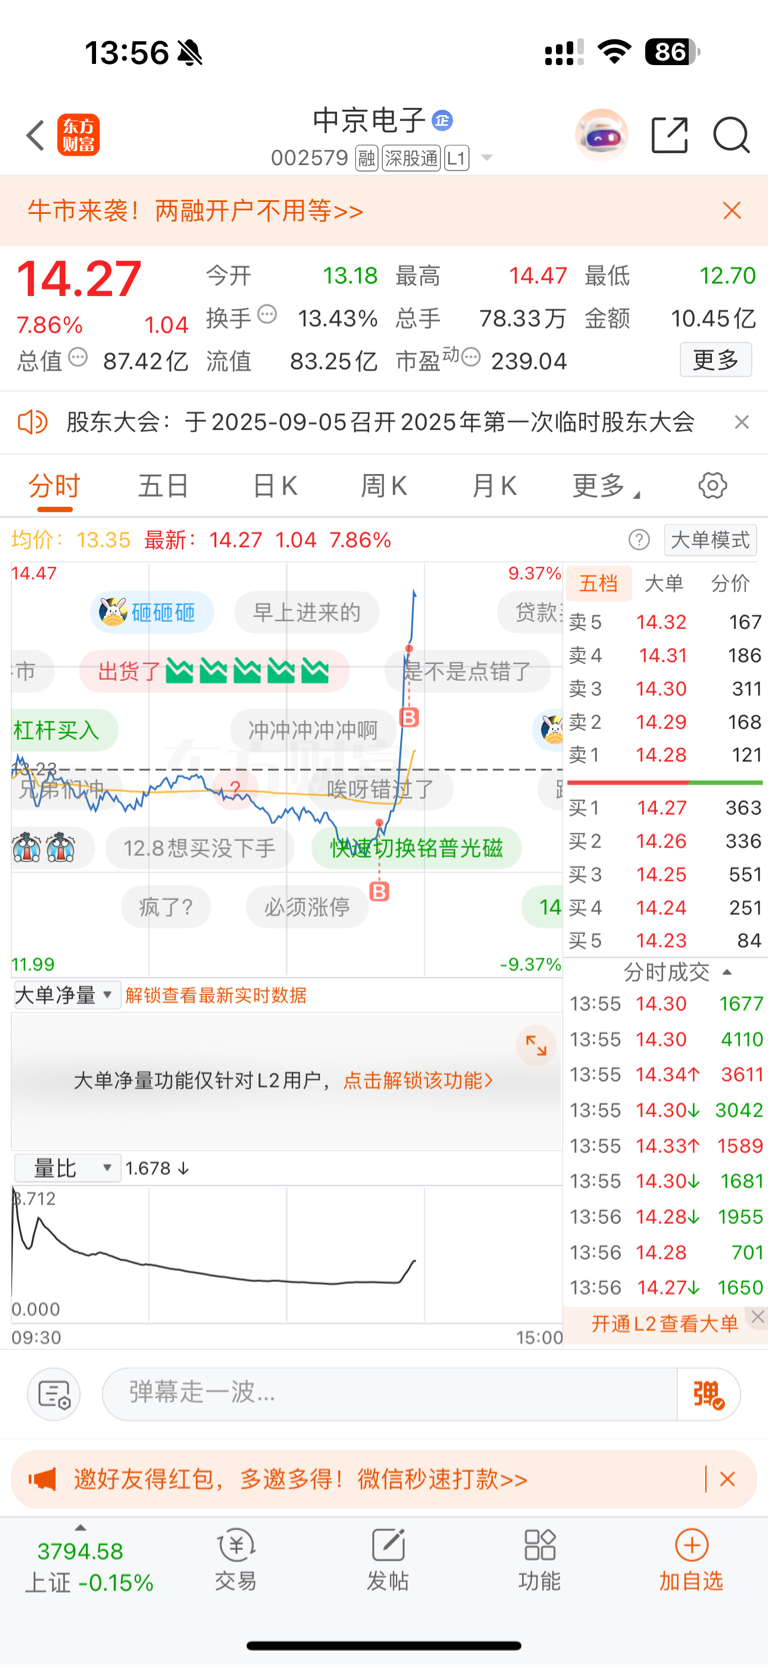Close the 邀好友得红包 banner
The image size is (768, 1665).
pyautogui.click(x=728, y=1479)
